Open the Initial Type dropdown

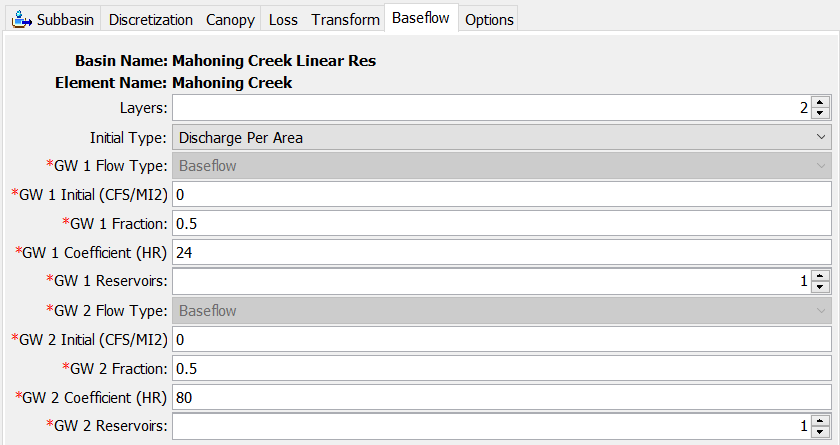(501, 137)
